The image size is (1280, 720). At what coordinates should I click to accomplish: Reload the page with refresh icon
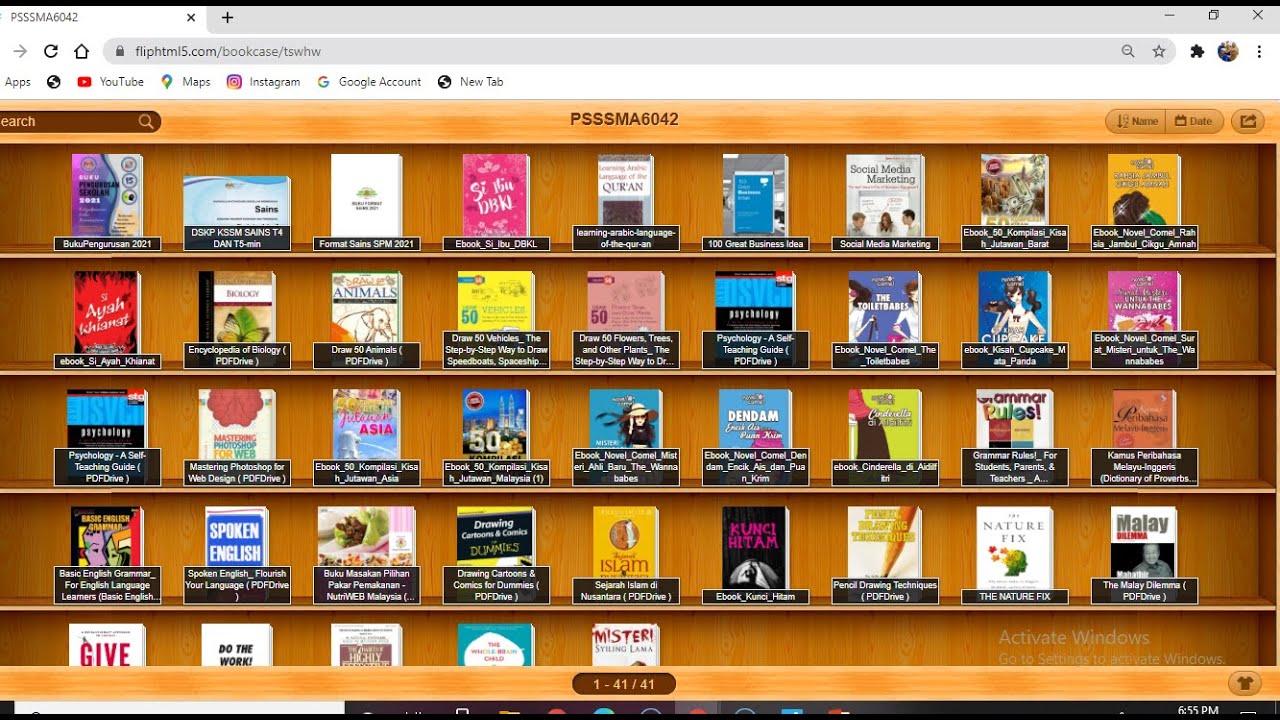(51, 51)
